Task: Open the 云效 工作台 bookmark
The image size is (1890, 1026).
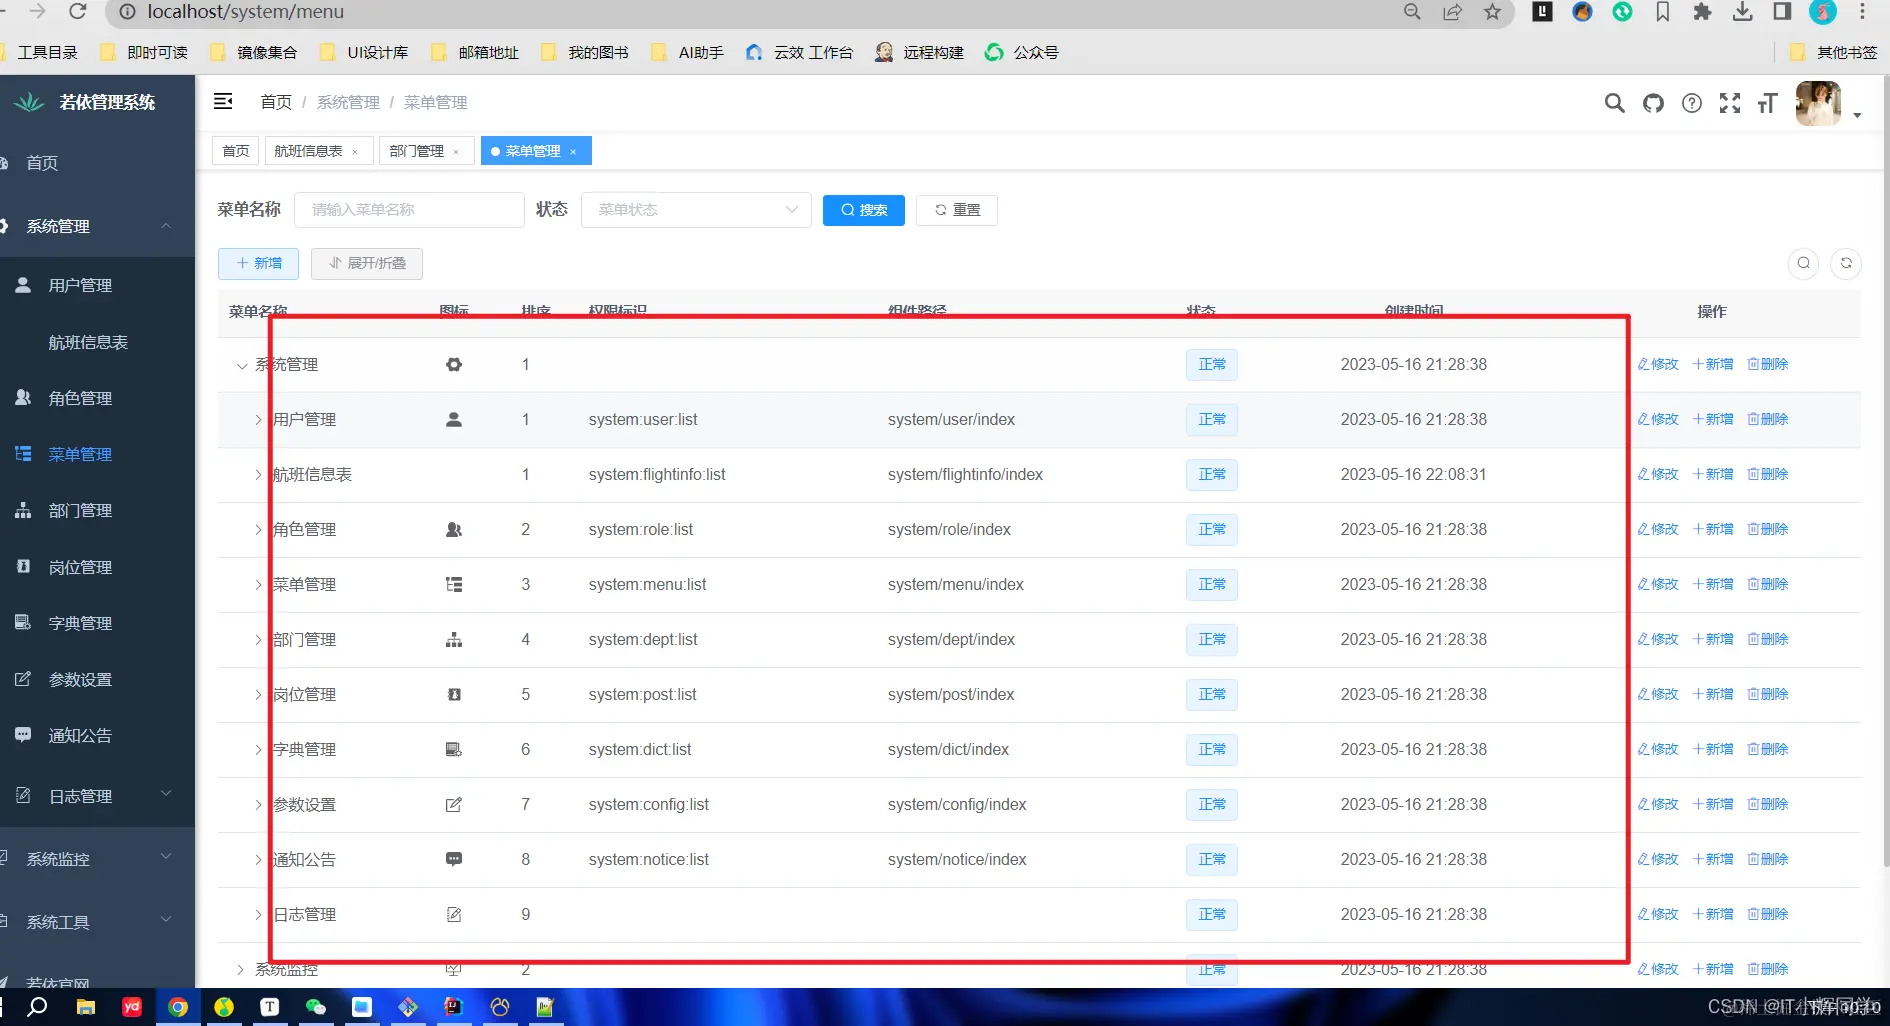Action: [x=799, y=52]
